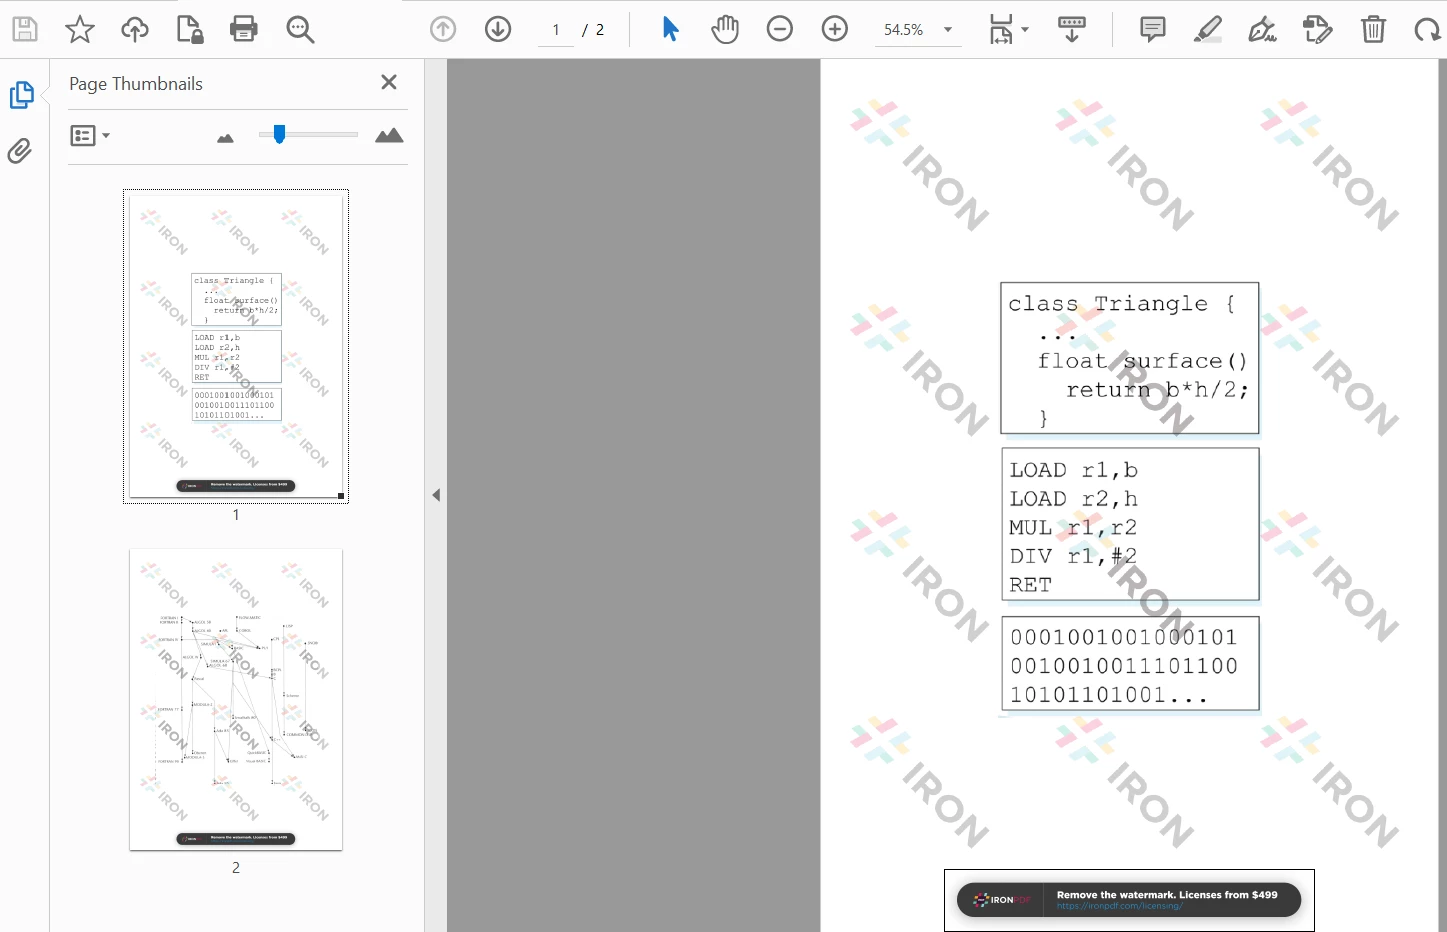
Task: Select the highlight text tool
Action: 1208,29
